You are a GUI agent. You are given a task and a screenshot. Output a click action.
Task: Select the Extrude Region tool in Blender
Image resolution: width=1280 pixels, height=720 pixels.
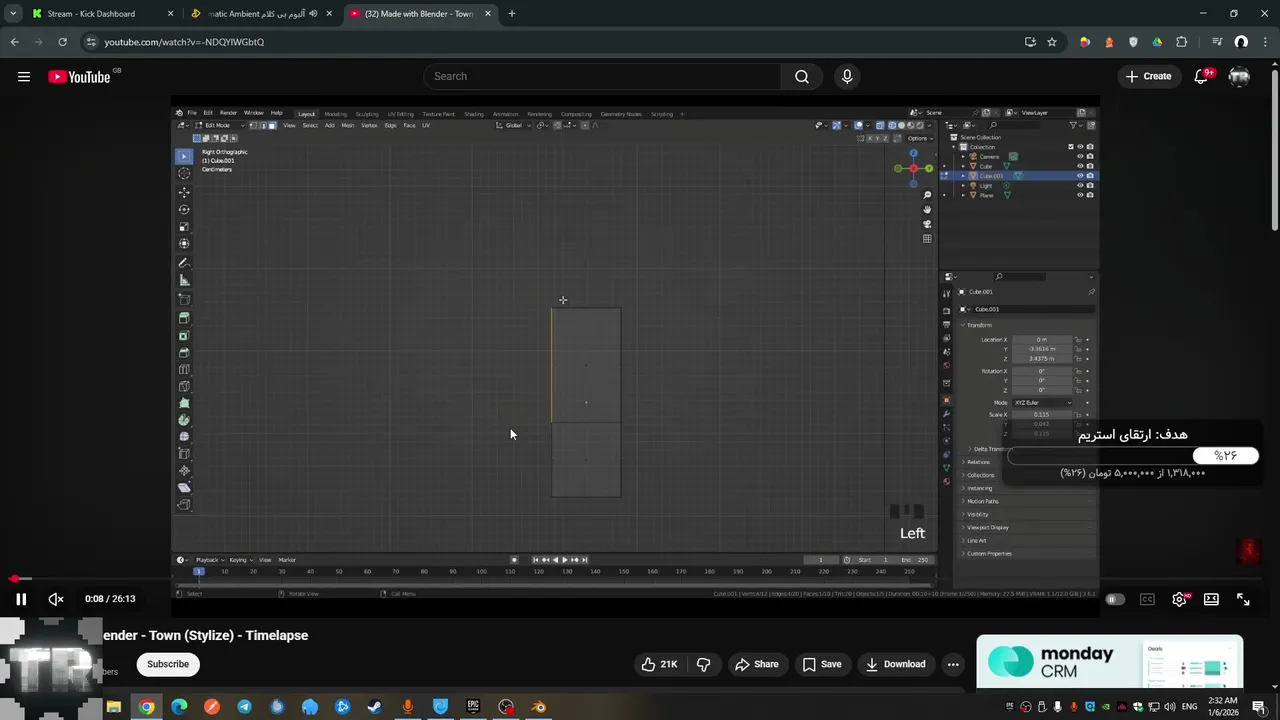pyautogui.click(x=184, y=317)
